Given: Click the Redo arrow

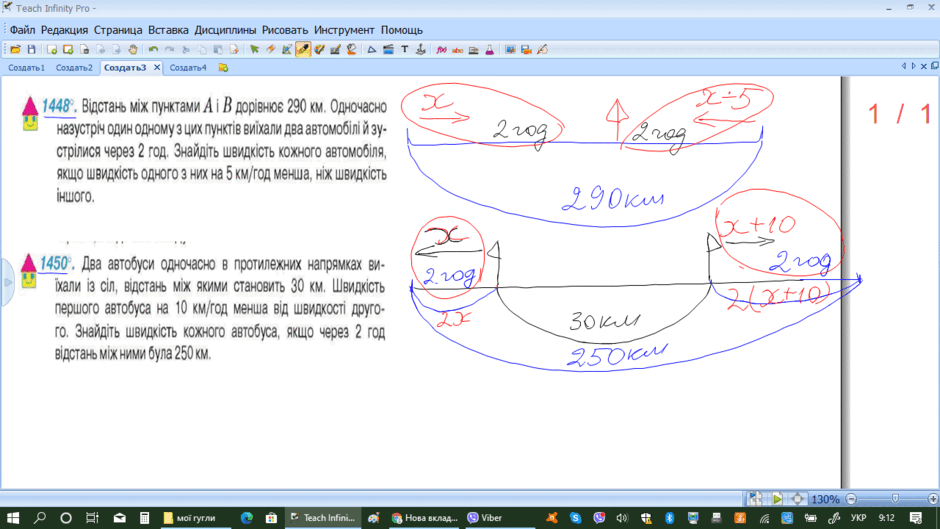Looking at the screenshot, I should [x=170, y=50].
